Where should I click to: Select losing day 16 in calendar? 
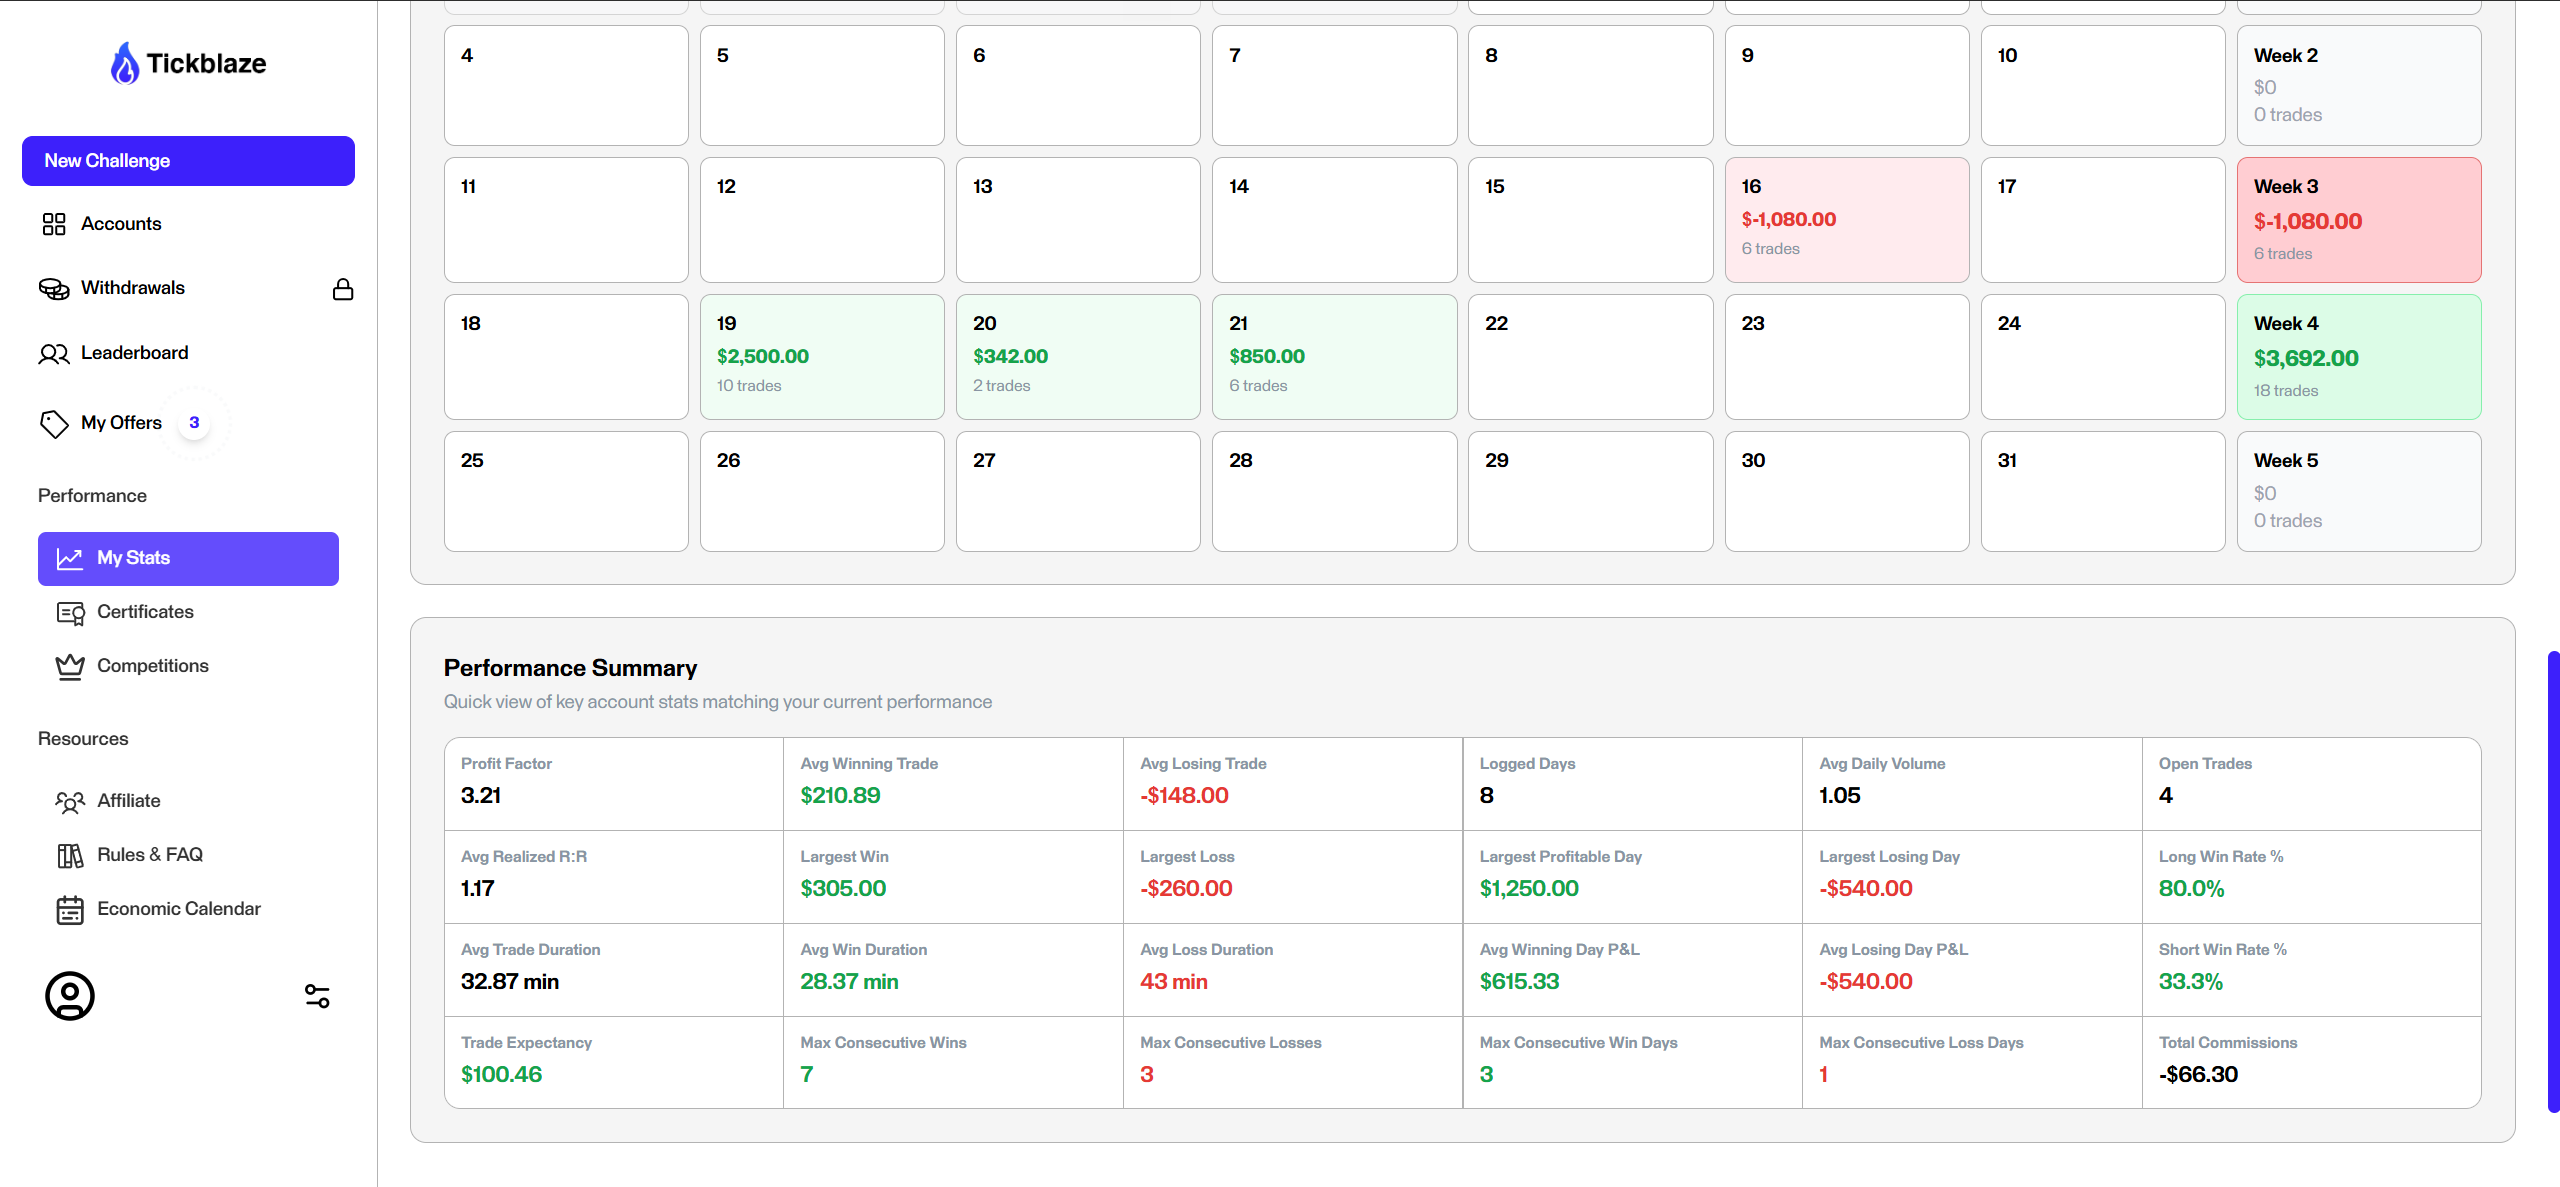click(1846, 220)
